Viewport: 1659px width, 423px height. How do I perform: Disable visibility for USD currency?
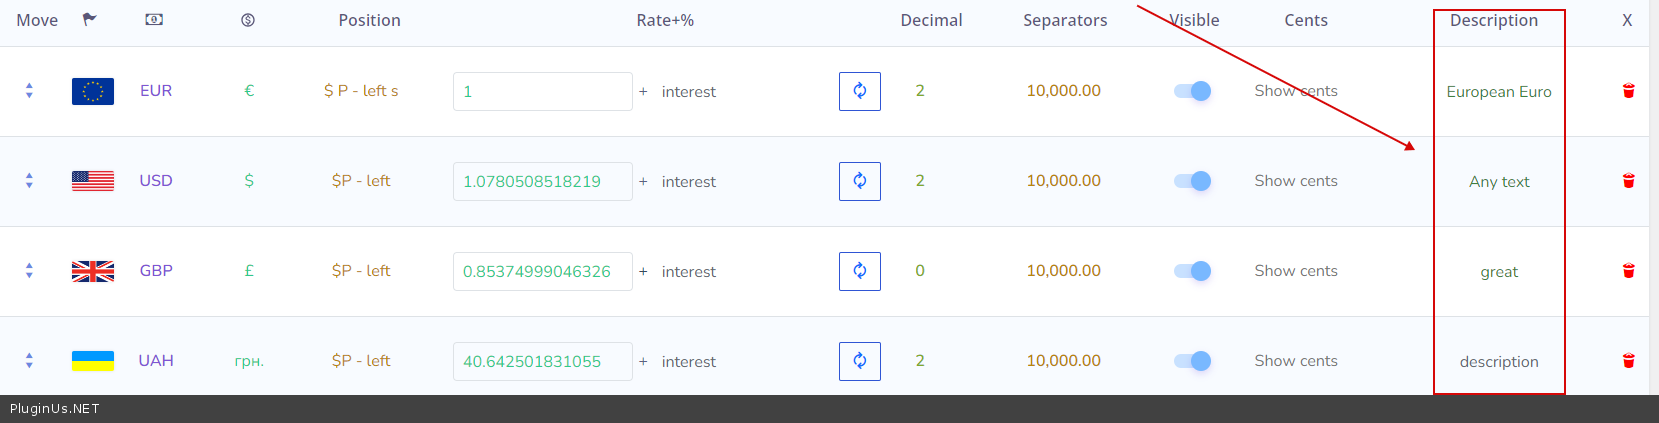1192,181
